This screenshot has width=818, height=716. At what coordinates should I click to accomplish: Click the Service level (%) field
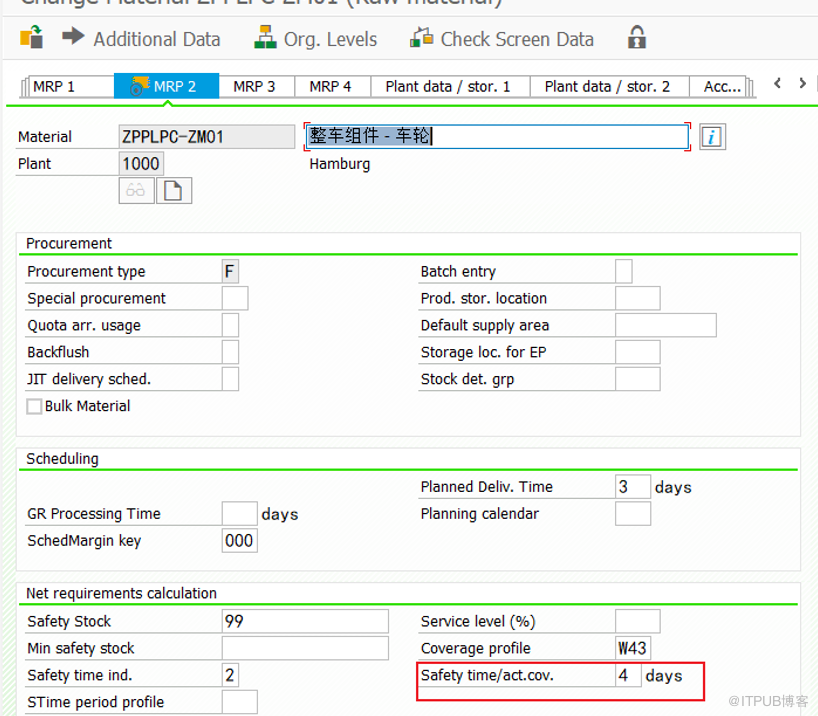click(637, 621)
